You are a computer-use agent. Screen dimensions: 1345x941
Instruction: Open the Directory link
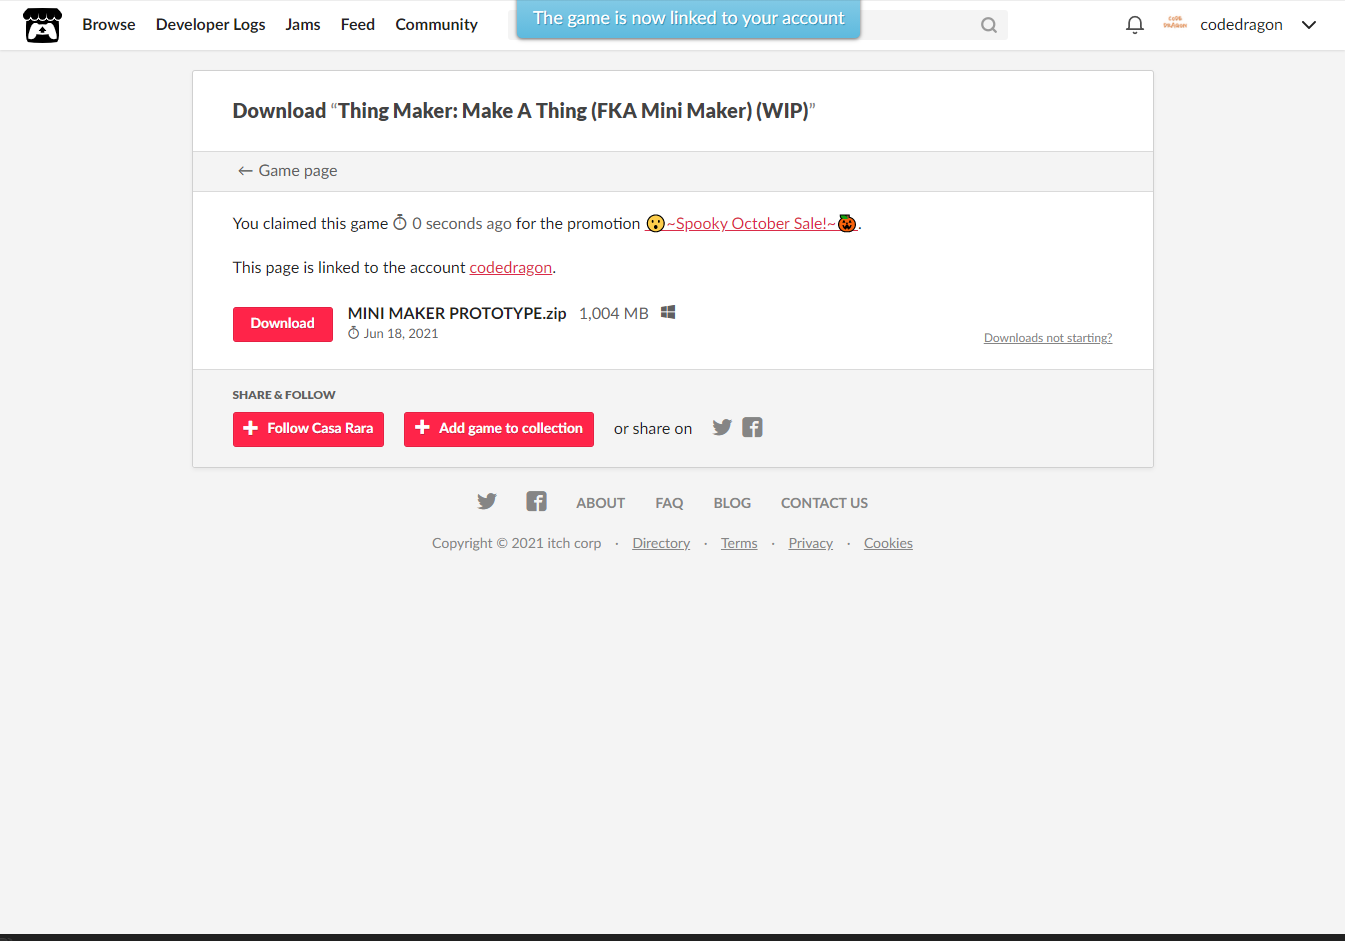coord(661,543)
